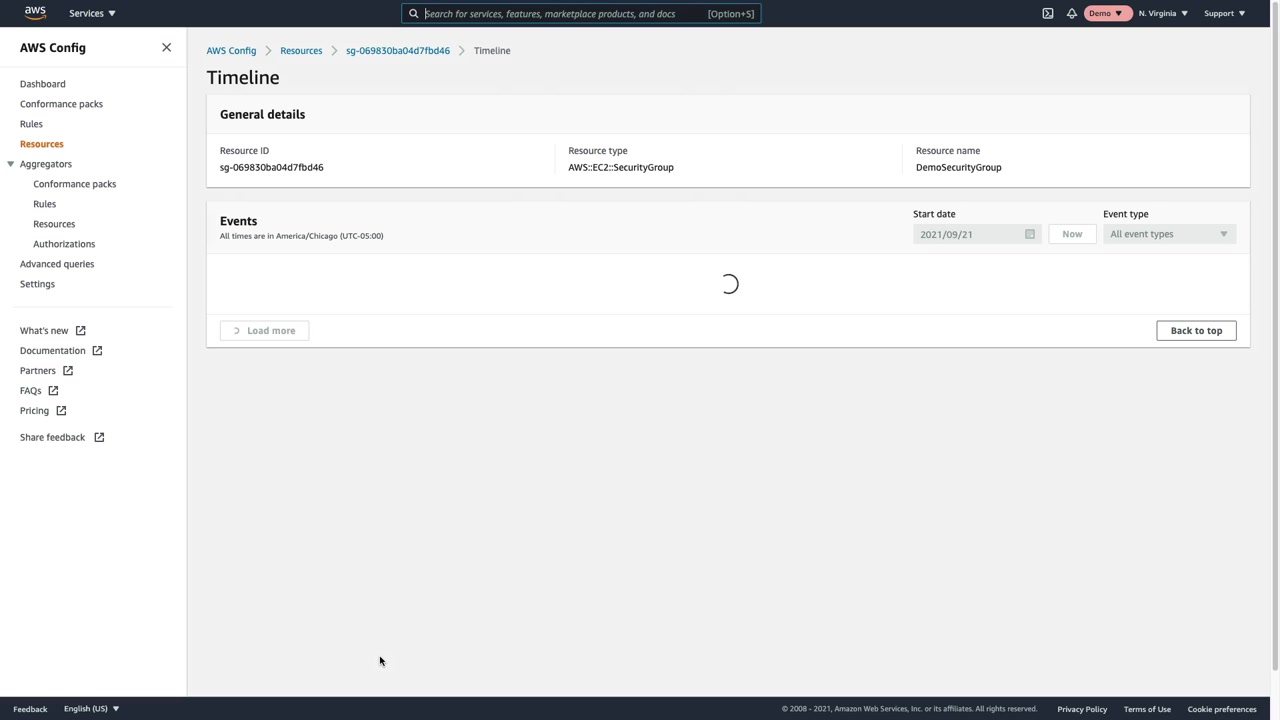Open external link icon beside Pricing

point(61,411)
